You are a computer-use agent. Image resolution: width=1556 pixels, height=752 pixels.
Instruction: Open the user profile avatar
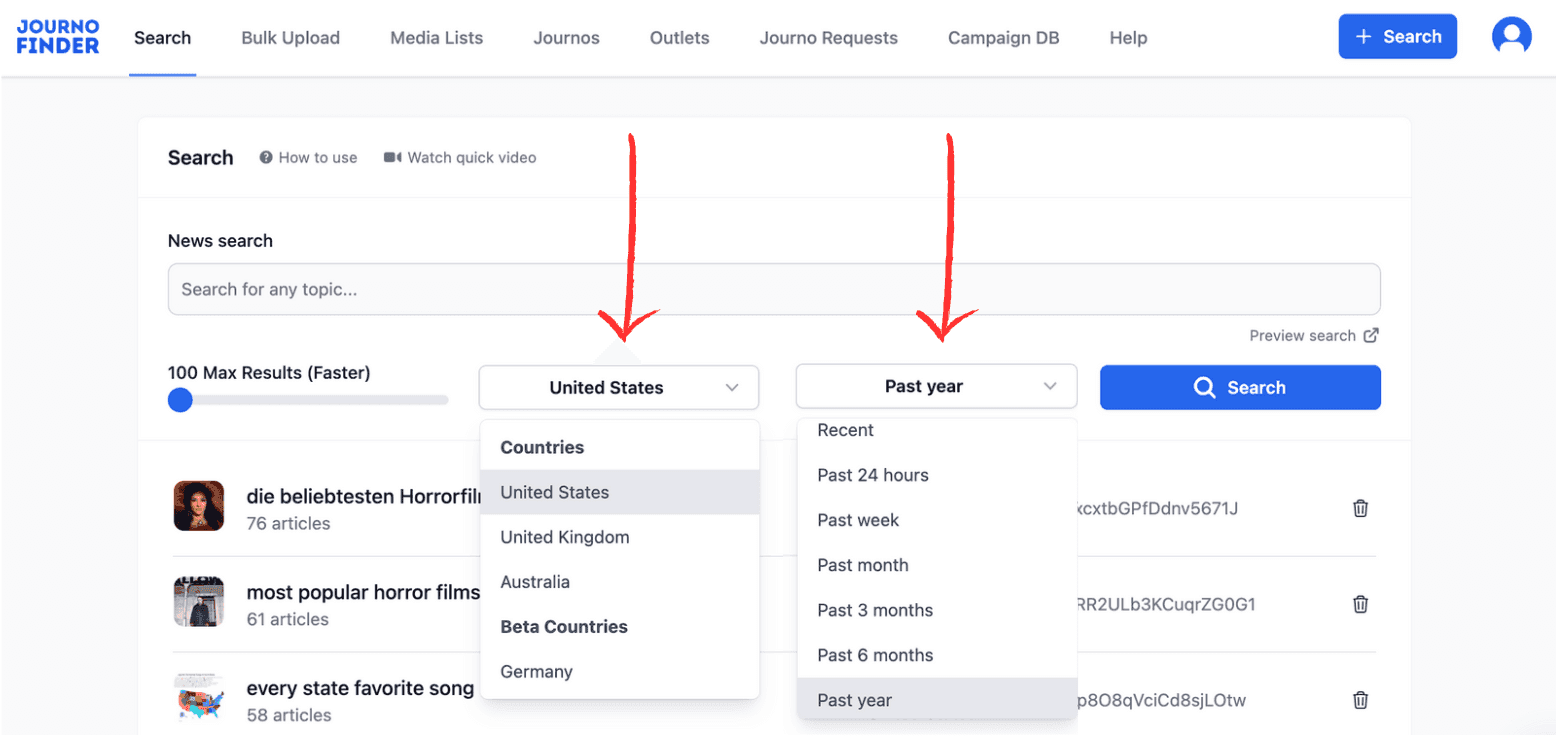pyautogui.click(x=1511, y=37)
